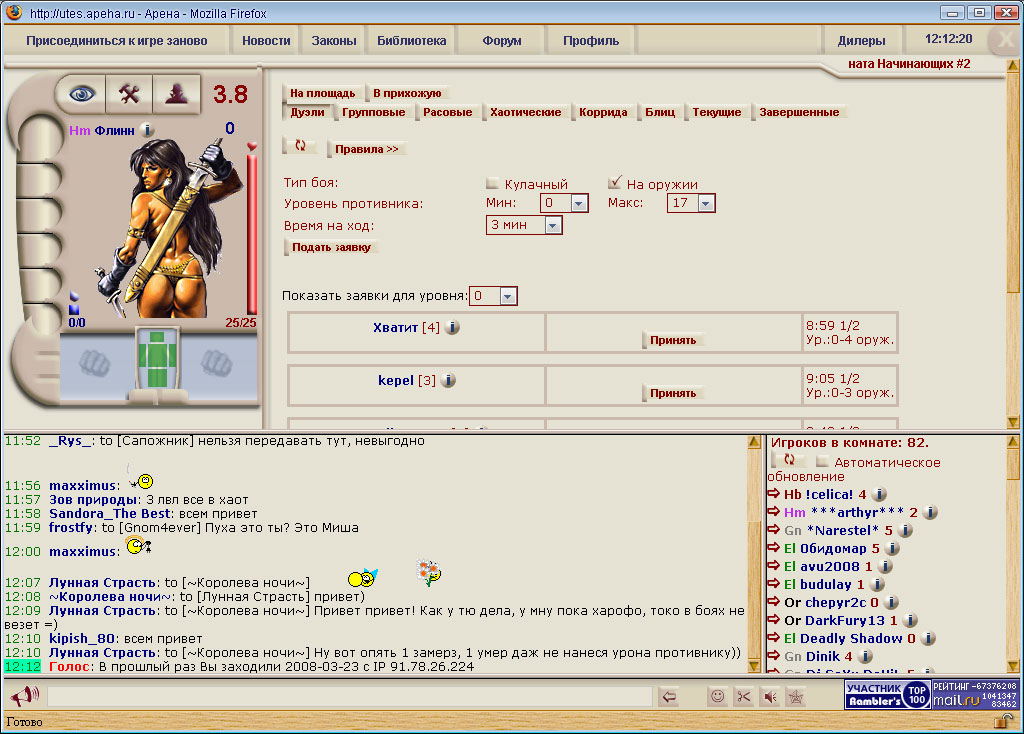Viewport: 1024px width, 734px height.
Task: Switch to the Блиц tab
Action: click(x=660, y=112)
